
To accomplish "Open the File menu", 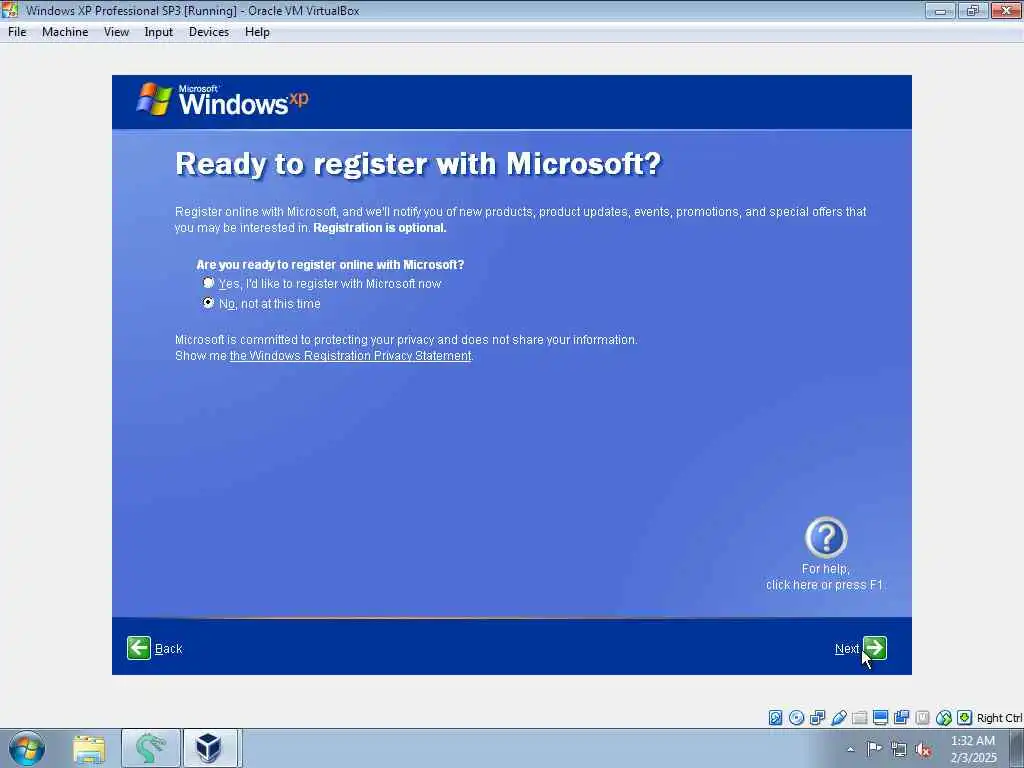I will coord(17,32).
